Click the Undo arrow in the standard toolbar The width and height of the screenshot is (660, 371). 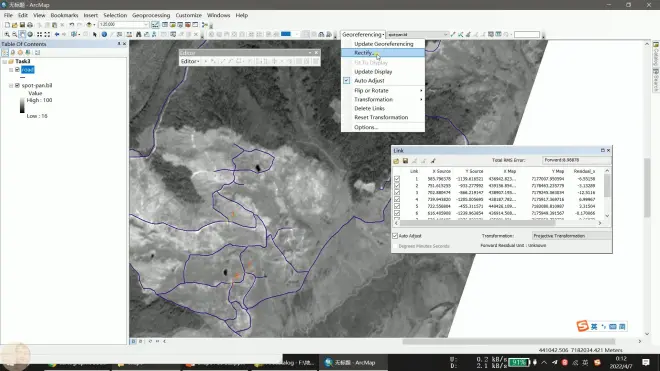[x=72, y=25]
